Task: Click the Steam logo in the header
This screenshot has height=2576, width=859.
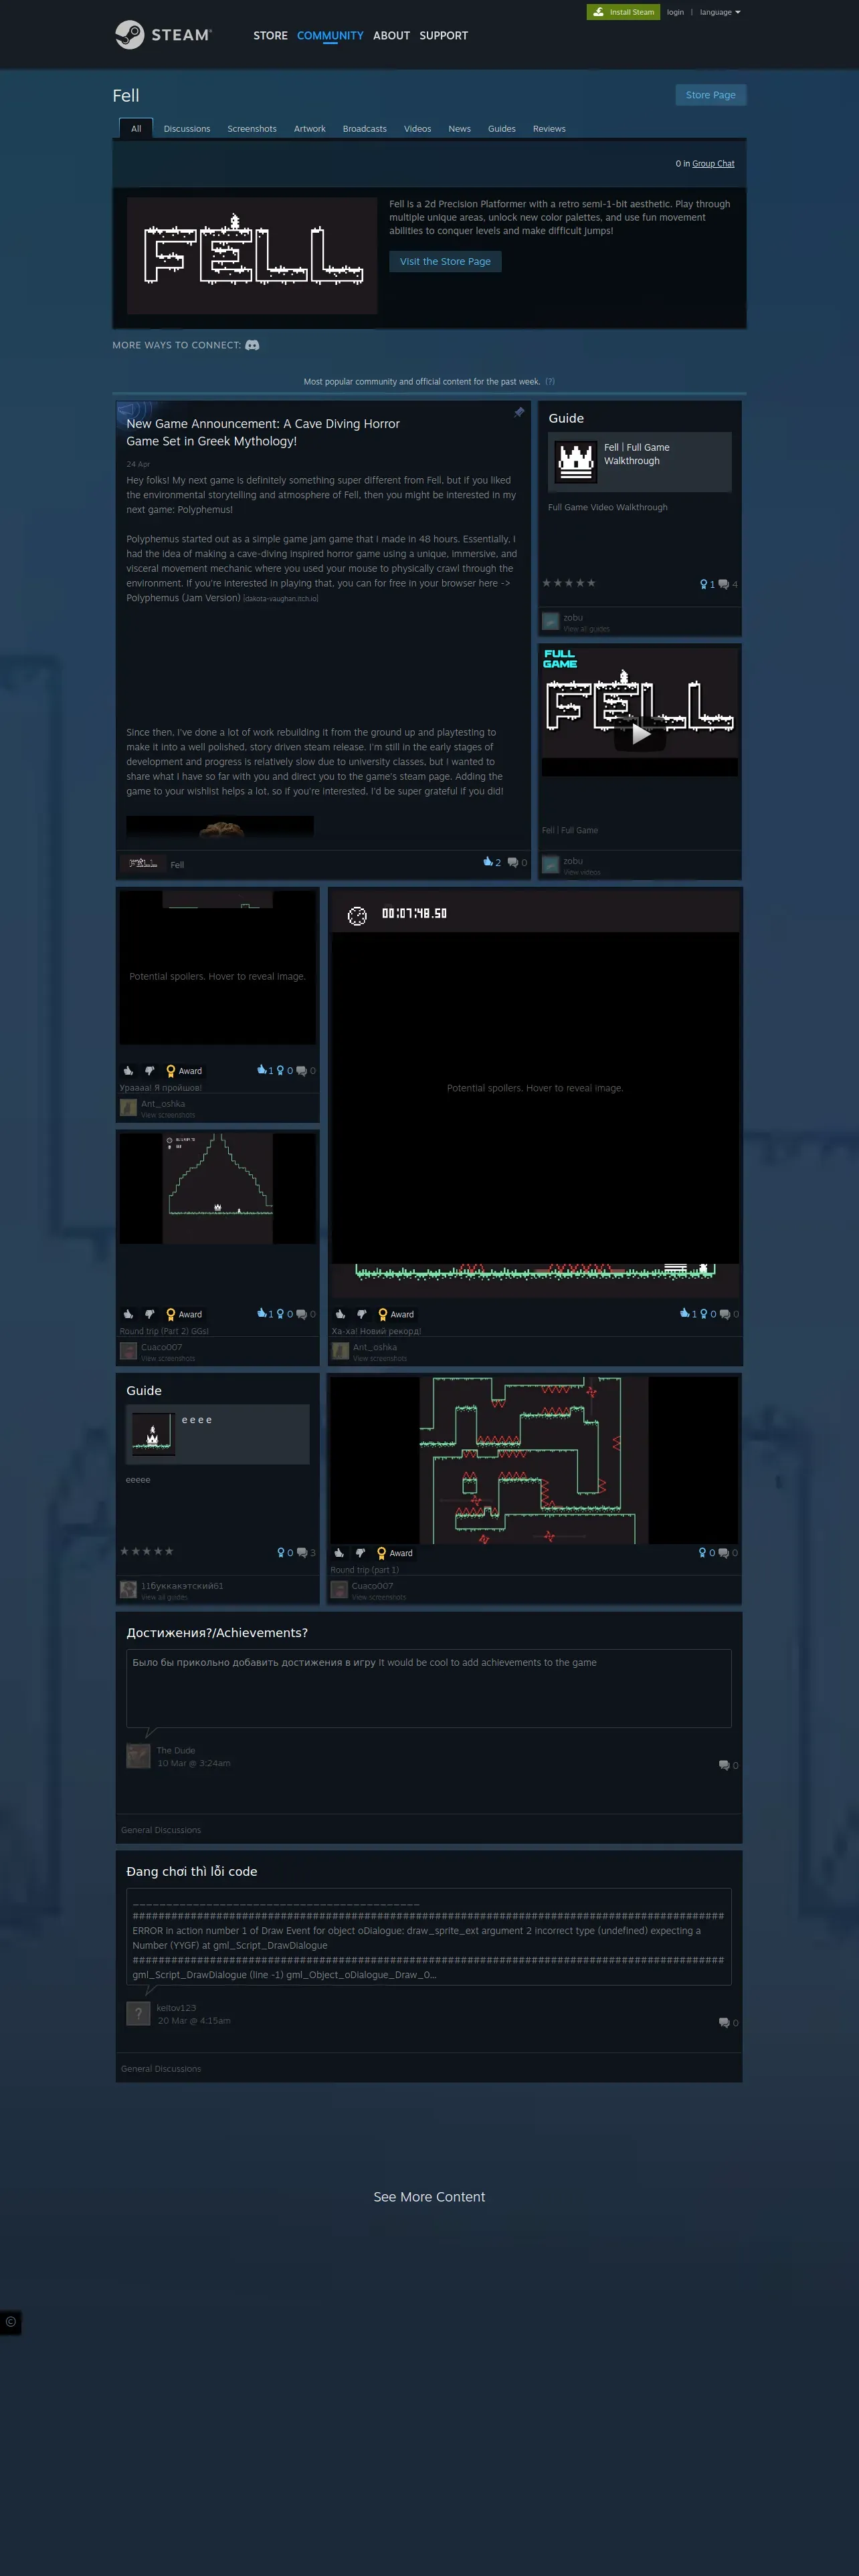Action: (163, 35)
